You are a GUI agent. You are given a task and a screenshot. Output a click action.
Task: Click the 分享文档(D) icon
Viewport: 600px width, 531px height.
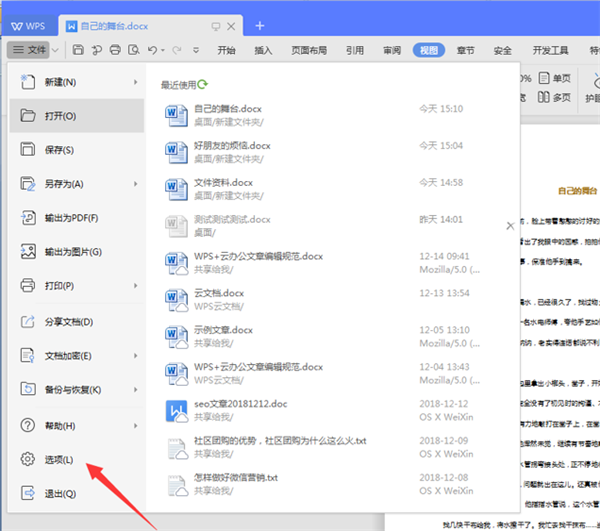click(x=27, y=321)
